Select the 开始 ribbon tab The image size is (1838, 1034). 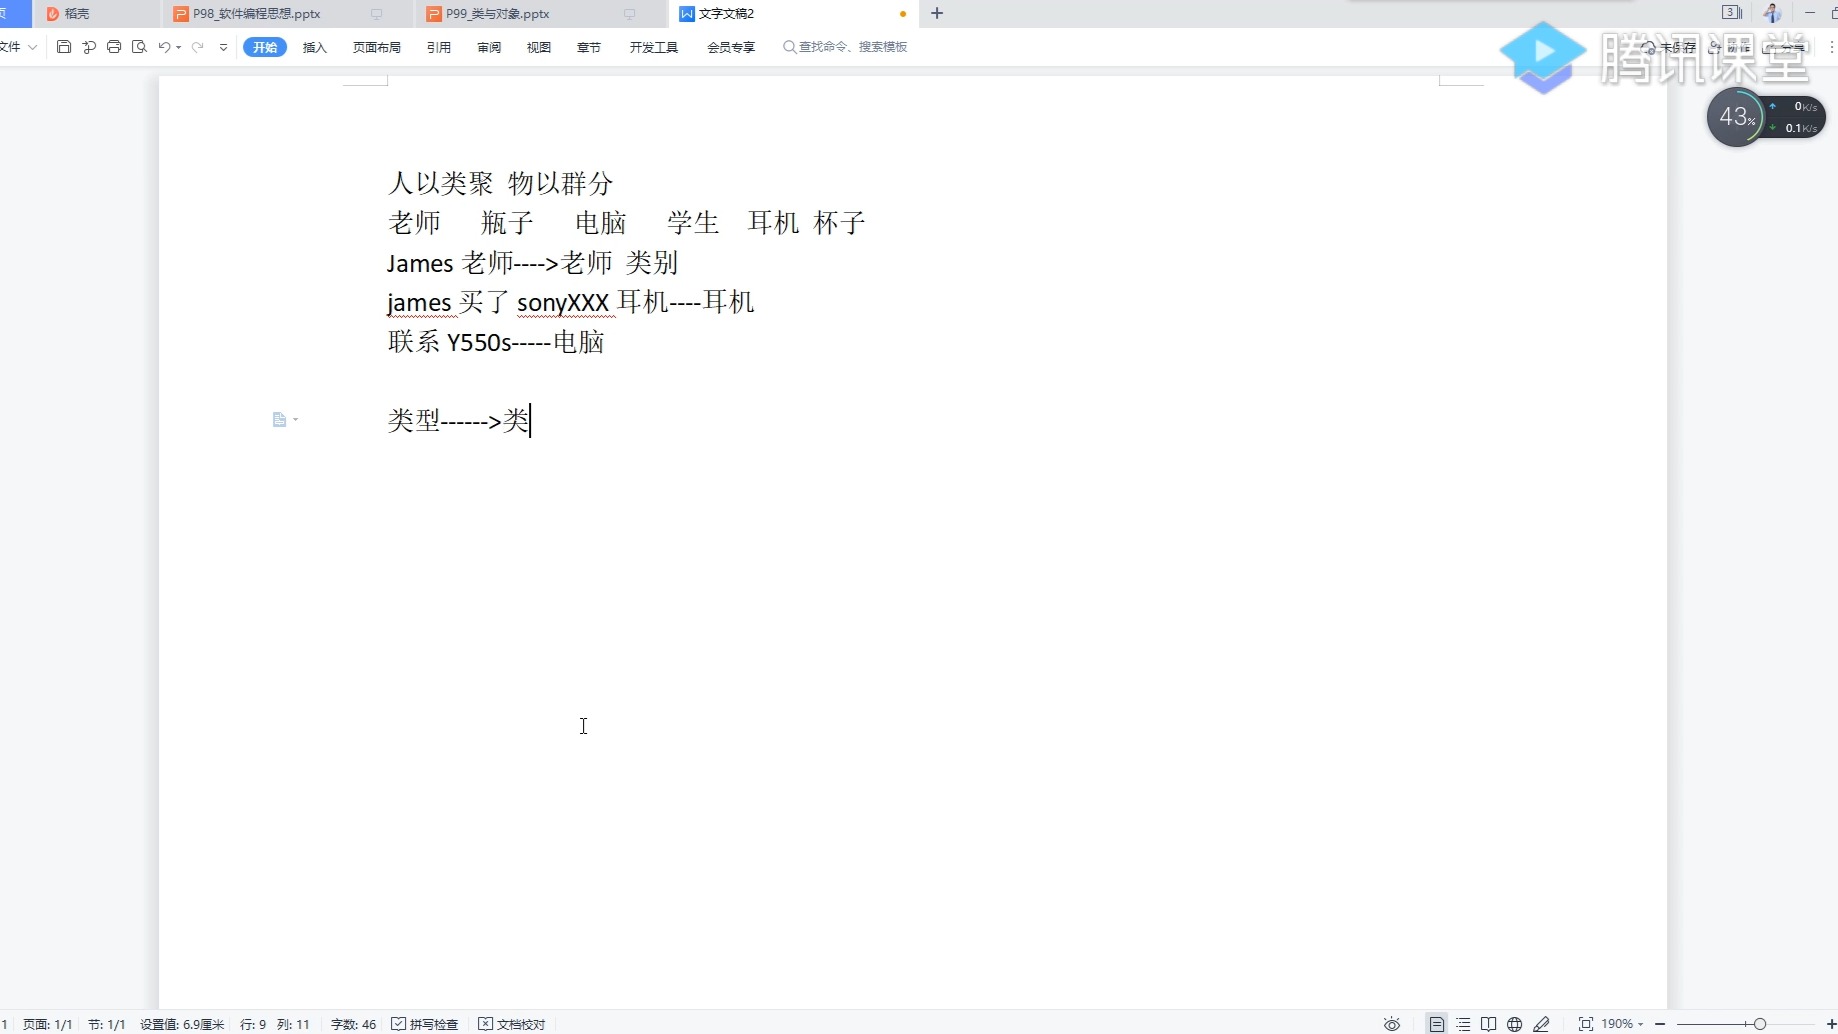pyautogui.click(x=265, y=47)
